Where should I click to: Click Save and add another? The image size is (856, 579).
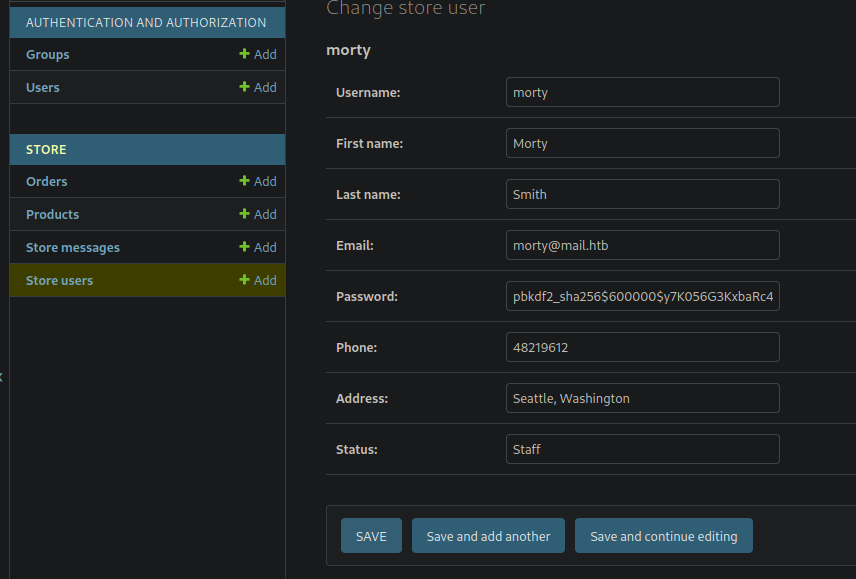(488, 536)
